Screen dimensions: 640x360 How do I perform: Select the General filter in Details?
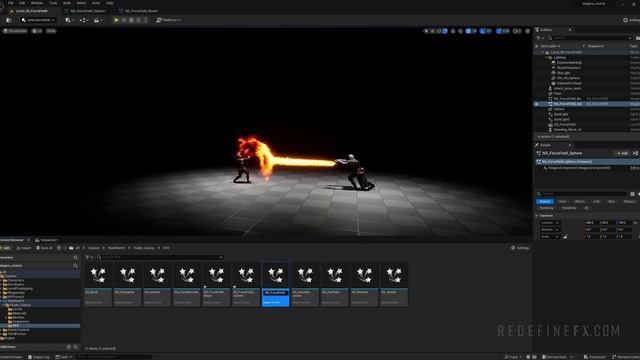pos(545,202)
